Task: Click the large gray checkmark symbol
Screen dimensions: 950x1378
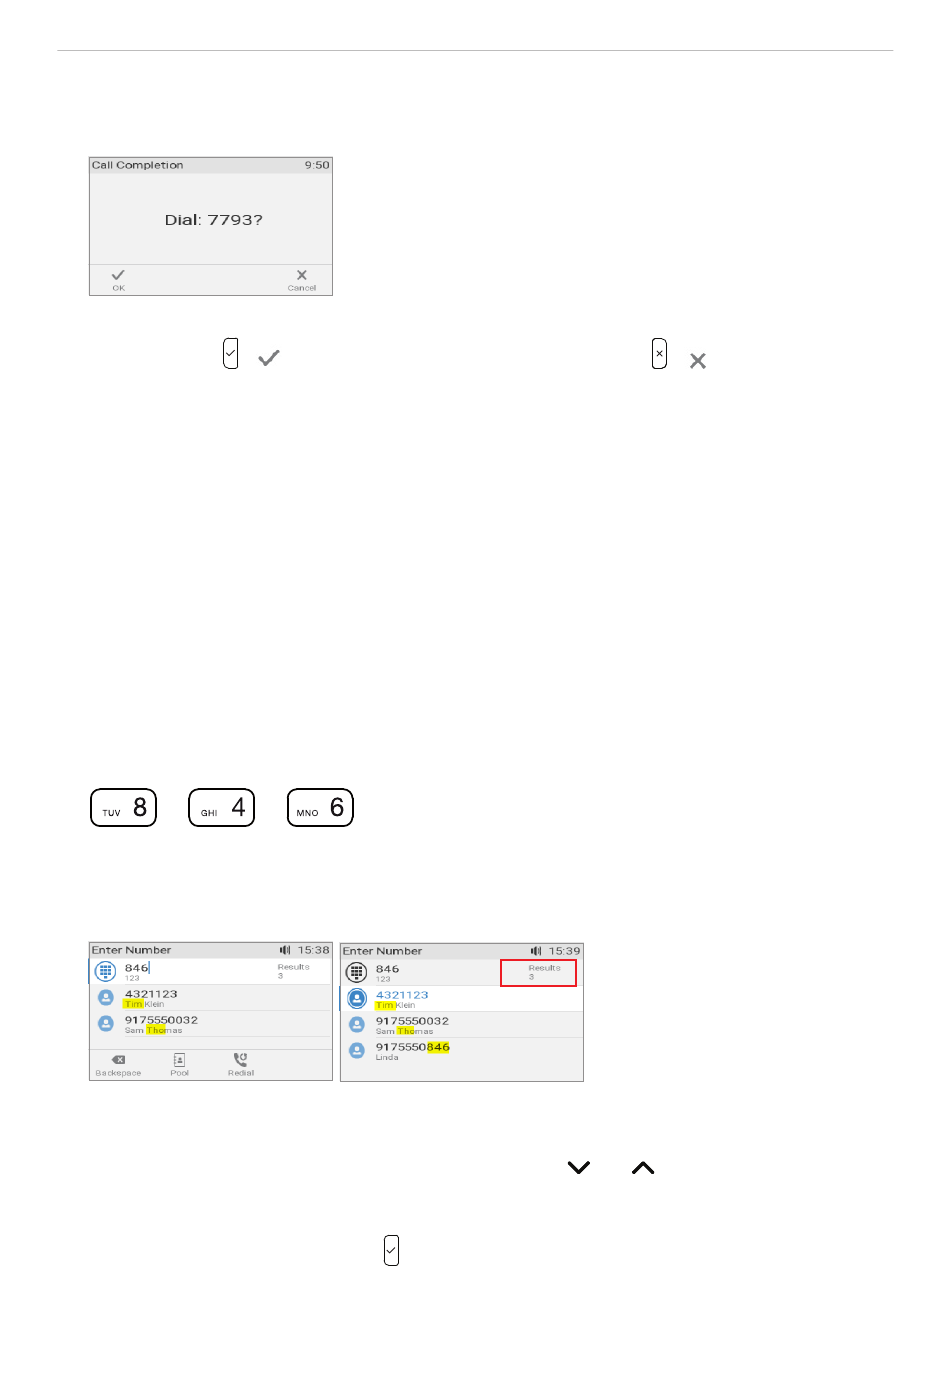Action: tap(269, 358)
